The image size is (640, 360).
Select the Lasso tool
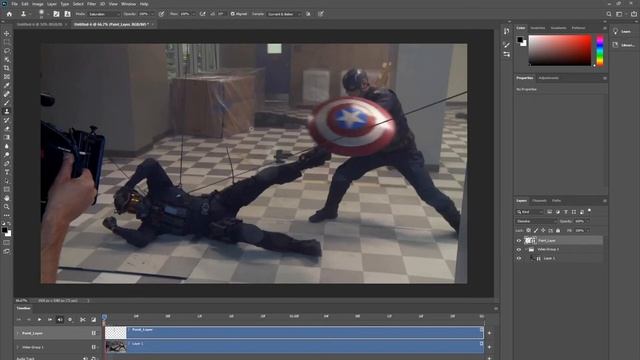(x=7, y=51)
